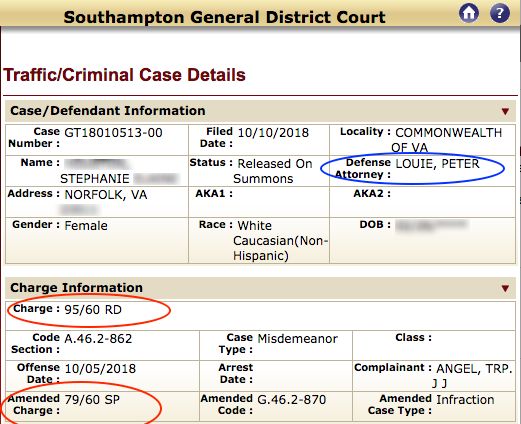Click the Misdemeanor case type value
The height and width of the screenshot is (424, 521).
click(297, 339)
